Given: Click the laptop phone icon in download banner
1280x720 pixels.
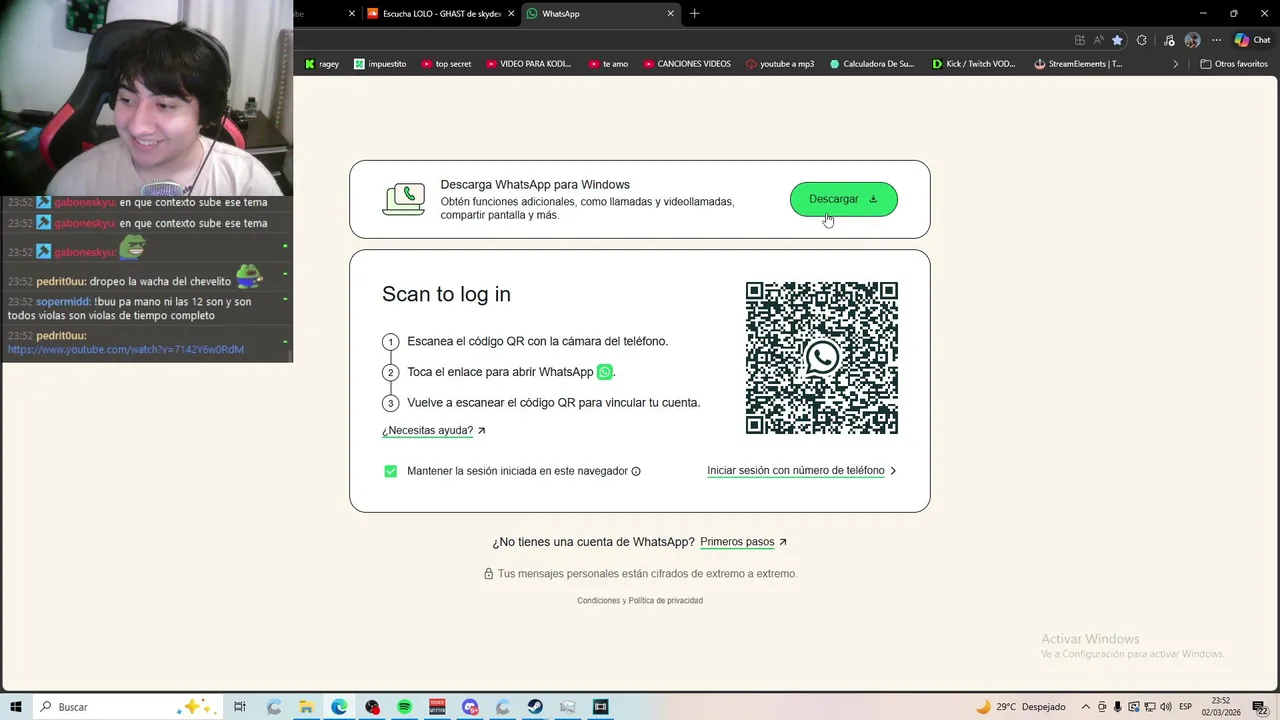Looking at the screenshot, I should point(404,199).
